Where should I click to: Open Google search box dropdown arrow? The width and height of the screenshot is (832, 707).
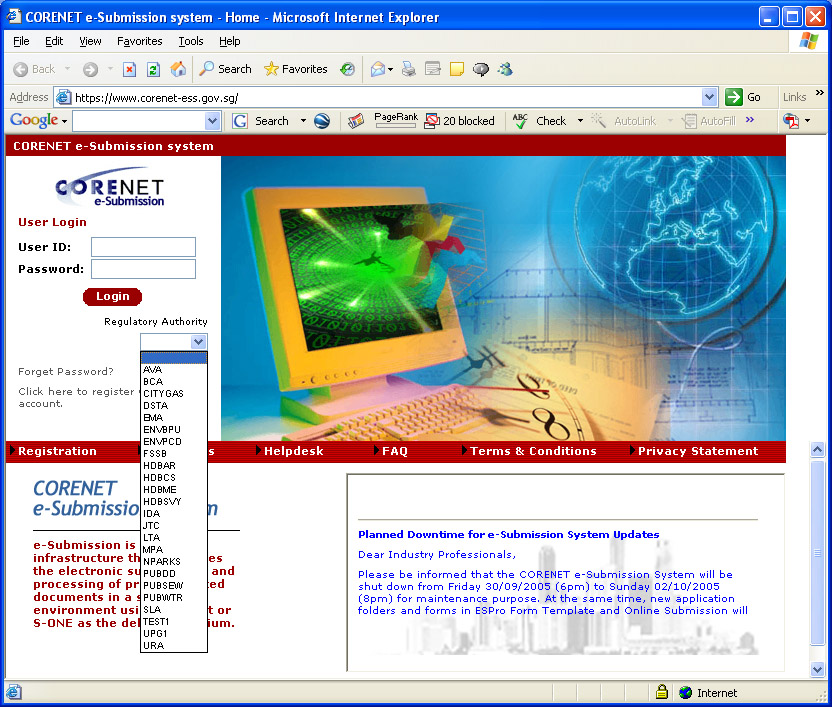[212, 121]
